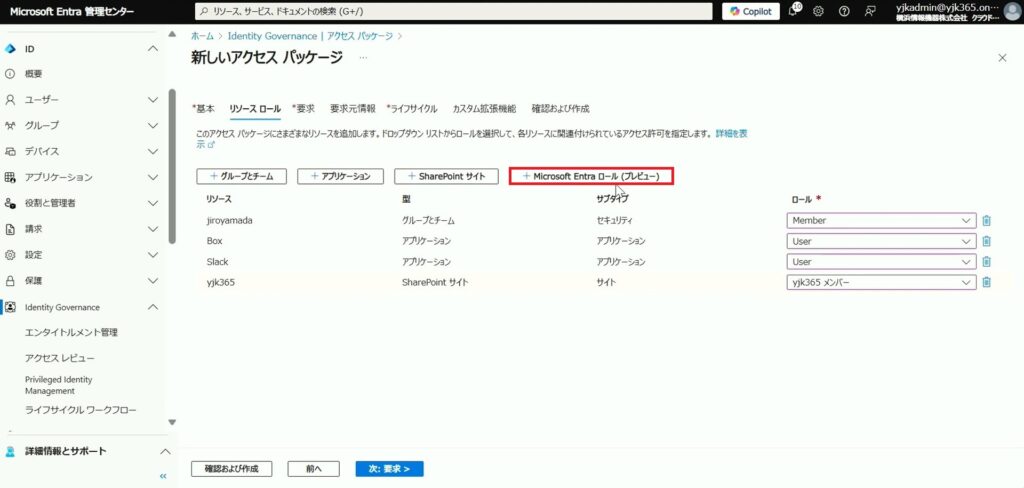Screen dimensions: 1024x488
Task: Close the new access package pane
Action: point(1002,58)
